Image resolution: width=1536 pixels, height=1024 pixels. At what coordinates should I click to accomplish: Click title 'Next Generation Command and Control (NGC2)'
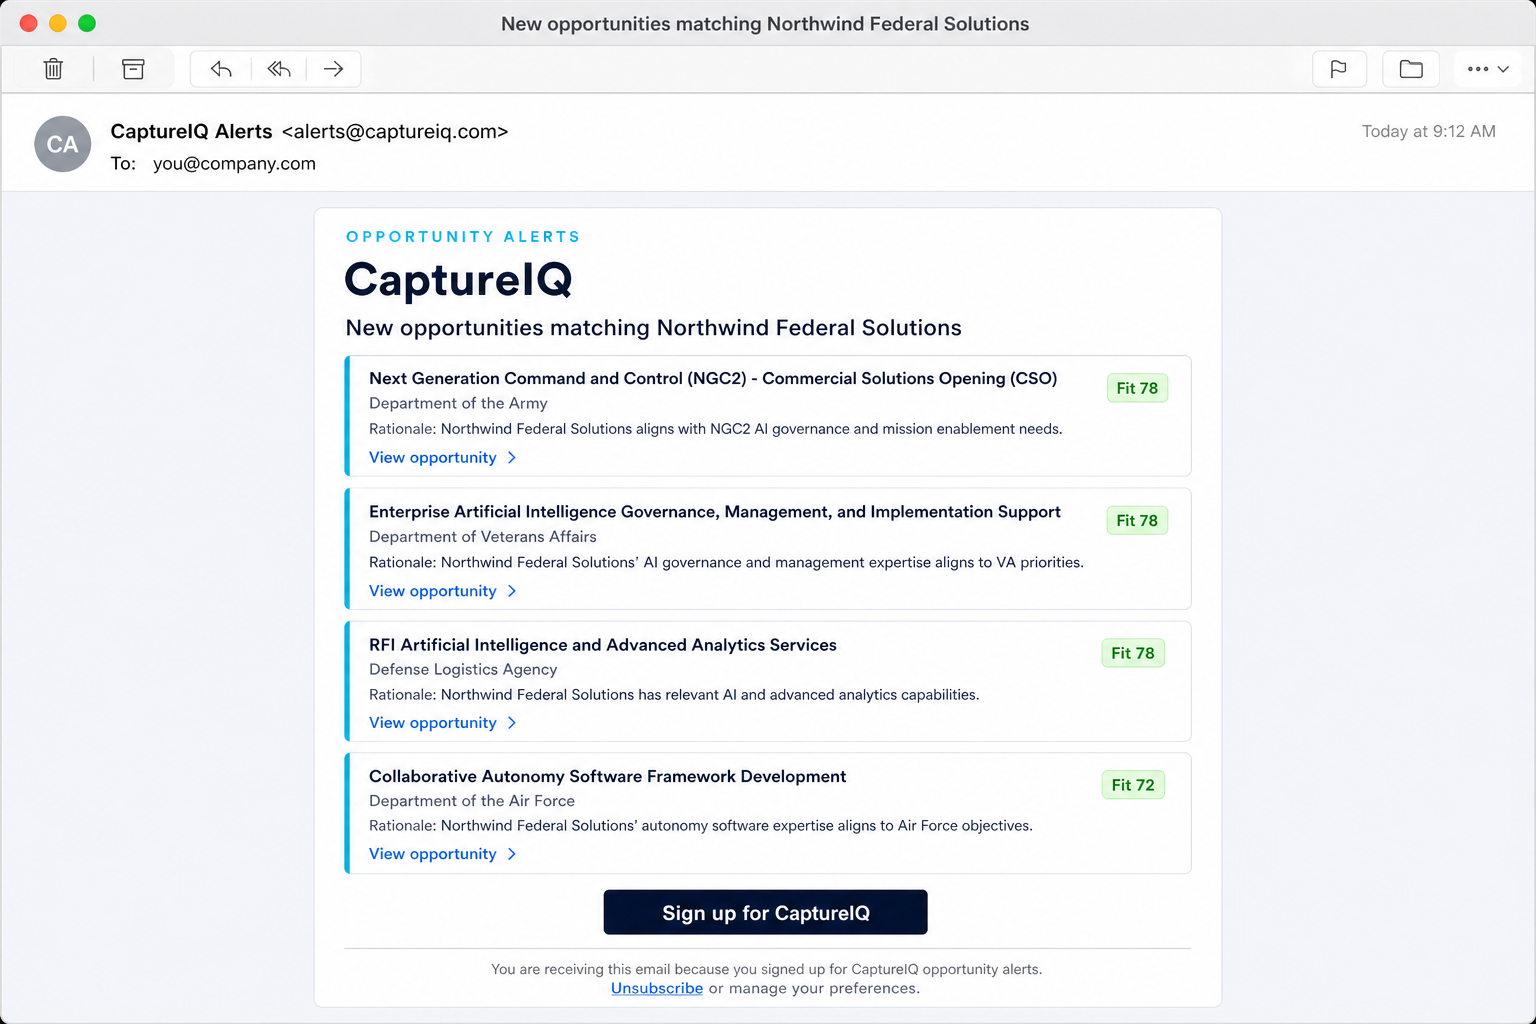tap(558, 378)
